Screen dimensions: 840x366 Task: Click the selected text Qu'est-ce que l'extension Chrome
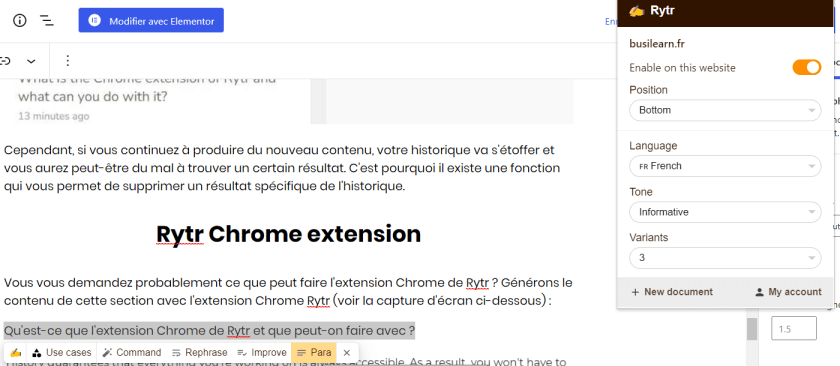click(x=209, y=331)
